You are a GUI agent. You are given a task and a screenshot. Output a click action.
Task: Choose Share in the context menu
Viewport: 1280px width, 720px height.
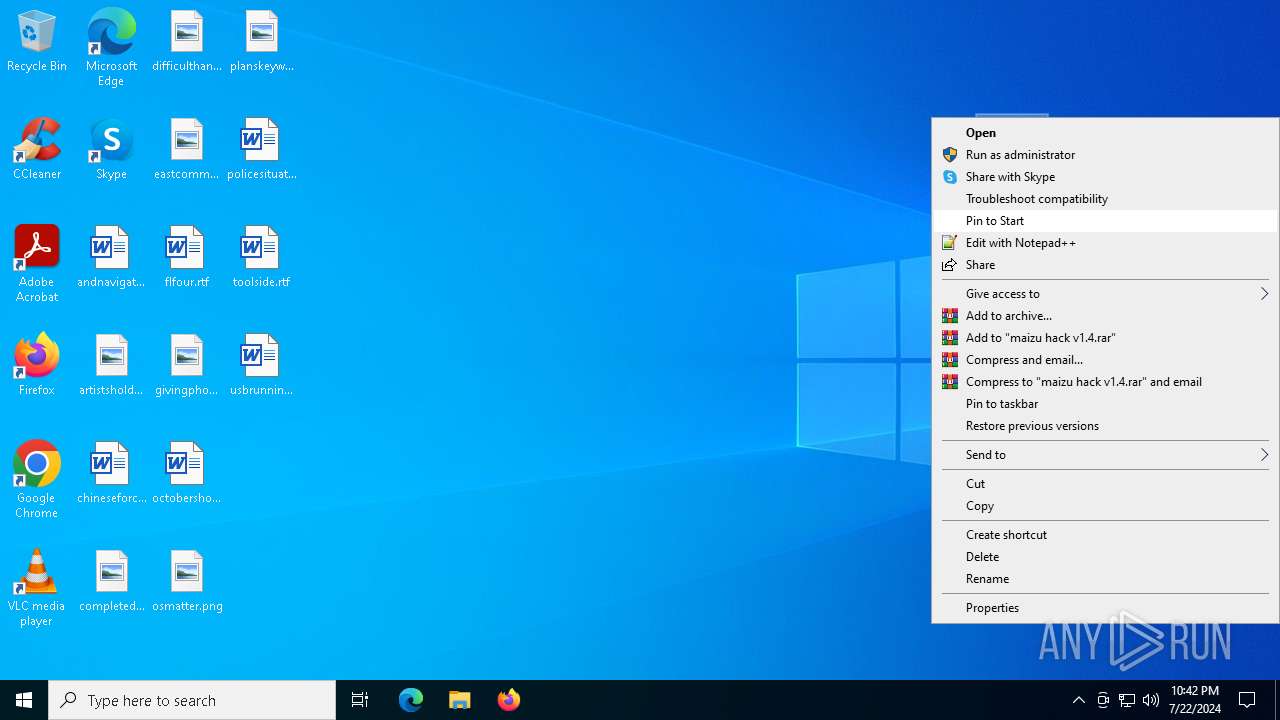pos(1105,265)
